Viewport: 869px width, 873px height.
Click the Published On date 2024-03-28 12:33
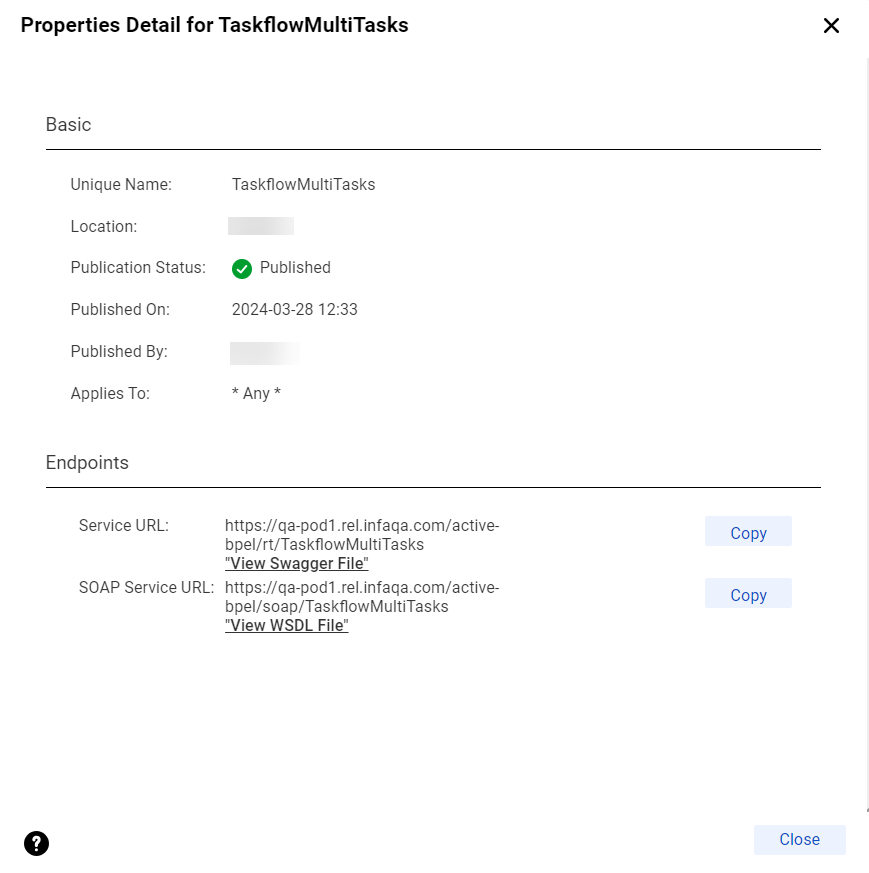click(294, 310)
